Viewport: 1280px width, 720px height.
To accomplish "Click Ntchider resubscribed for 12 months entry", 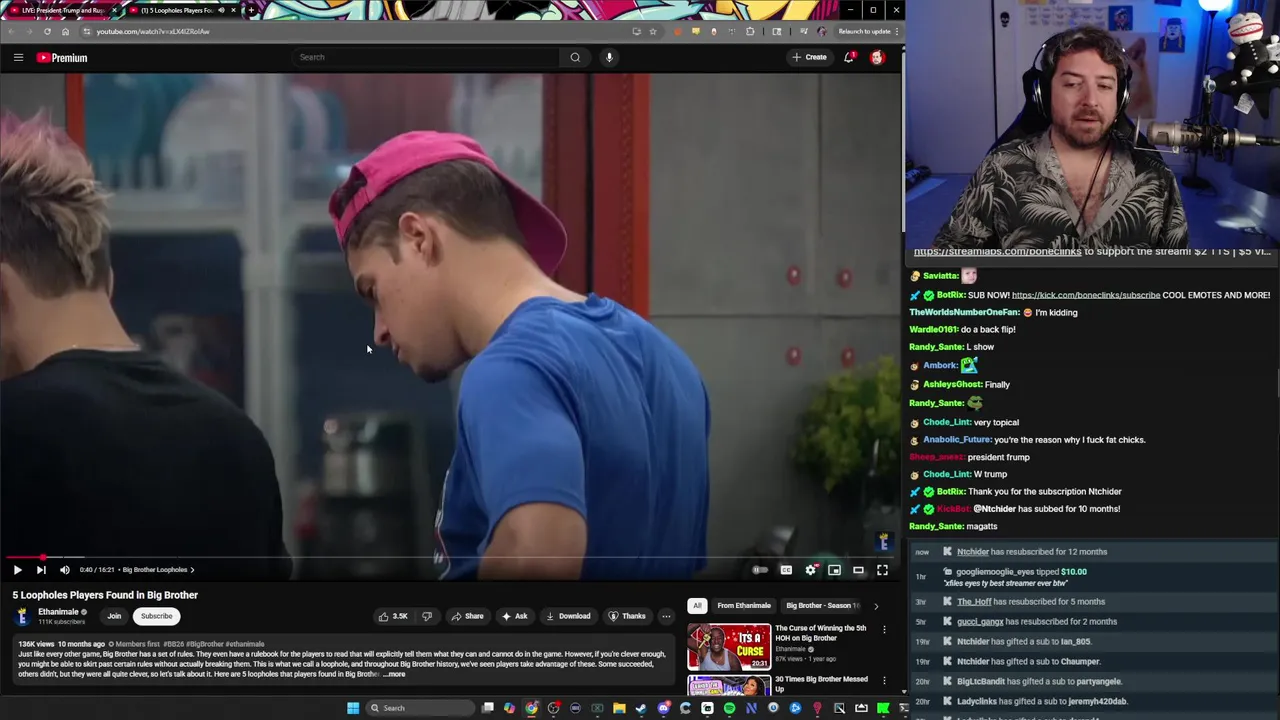I will [1032, 552].
